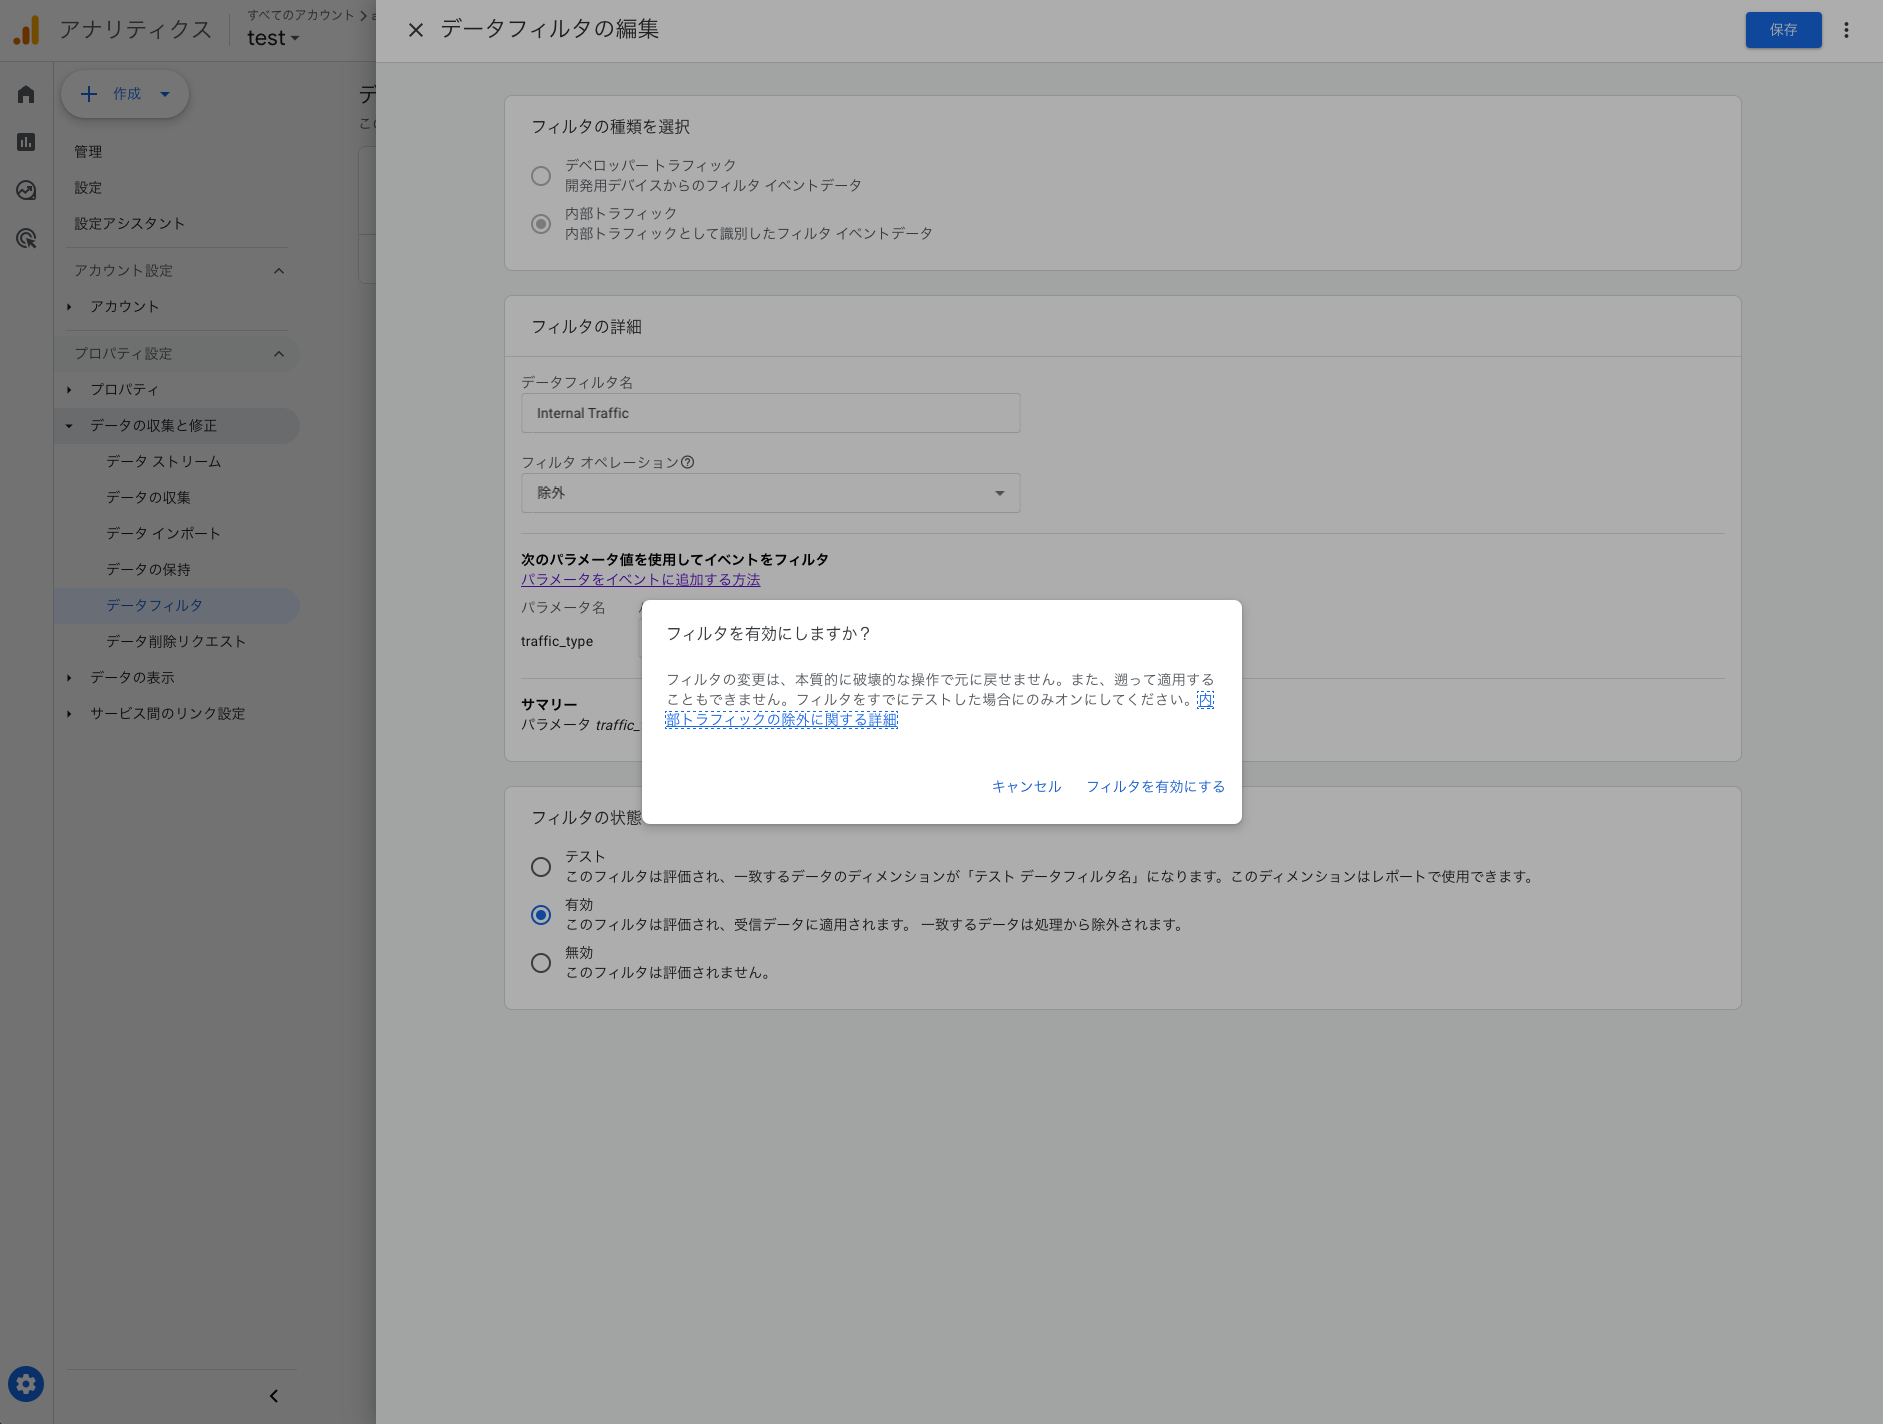
Task: Click the Google Analytics logo
Action: click(27, 29)
